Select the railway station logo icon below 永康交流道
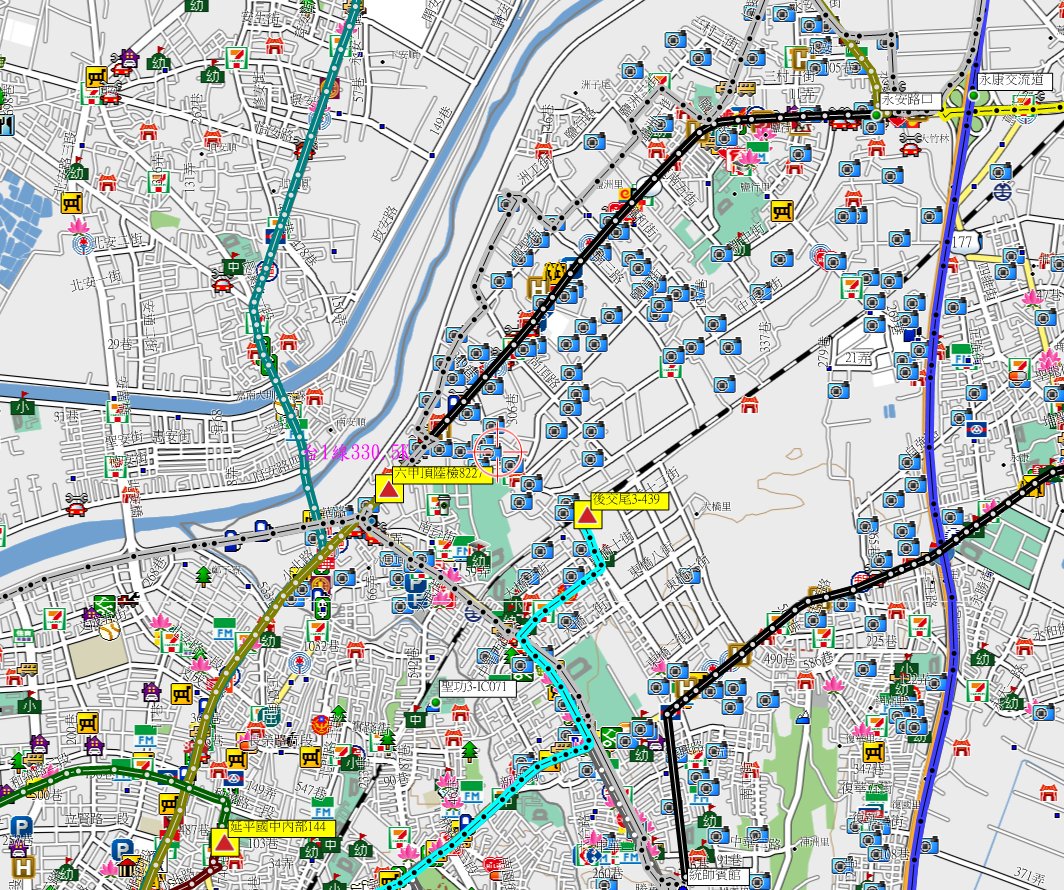 click(1000, 187)
